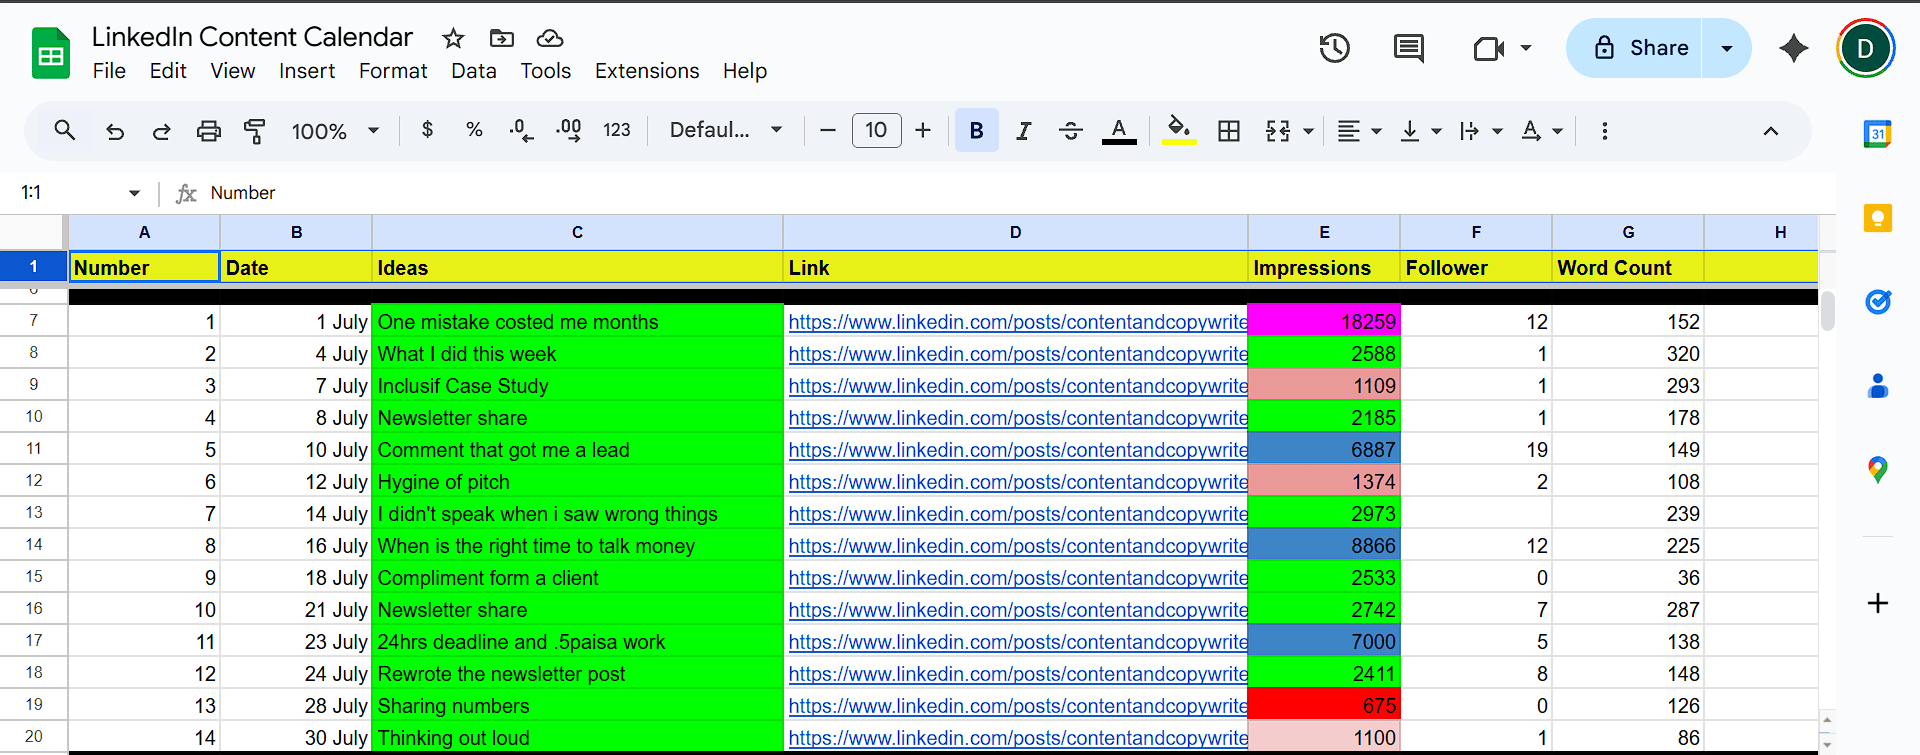Activate the paint format tool
This screenshot has height=755, width=1920.
(255, 131)
